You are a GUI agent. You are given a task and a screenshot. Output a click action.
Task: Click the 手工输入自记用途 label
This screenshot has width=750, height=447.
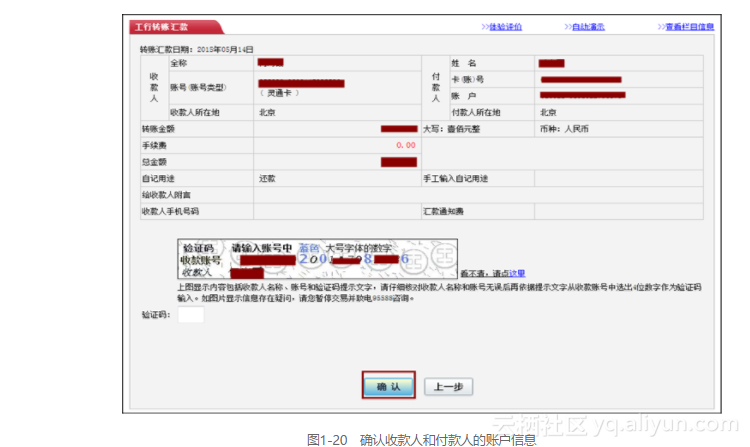[x=455, y=178]
